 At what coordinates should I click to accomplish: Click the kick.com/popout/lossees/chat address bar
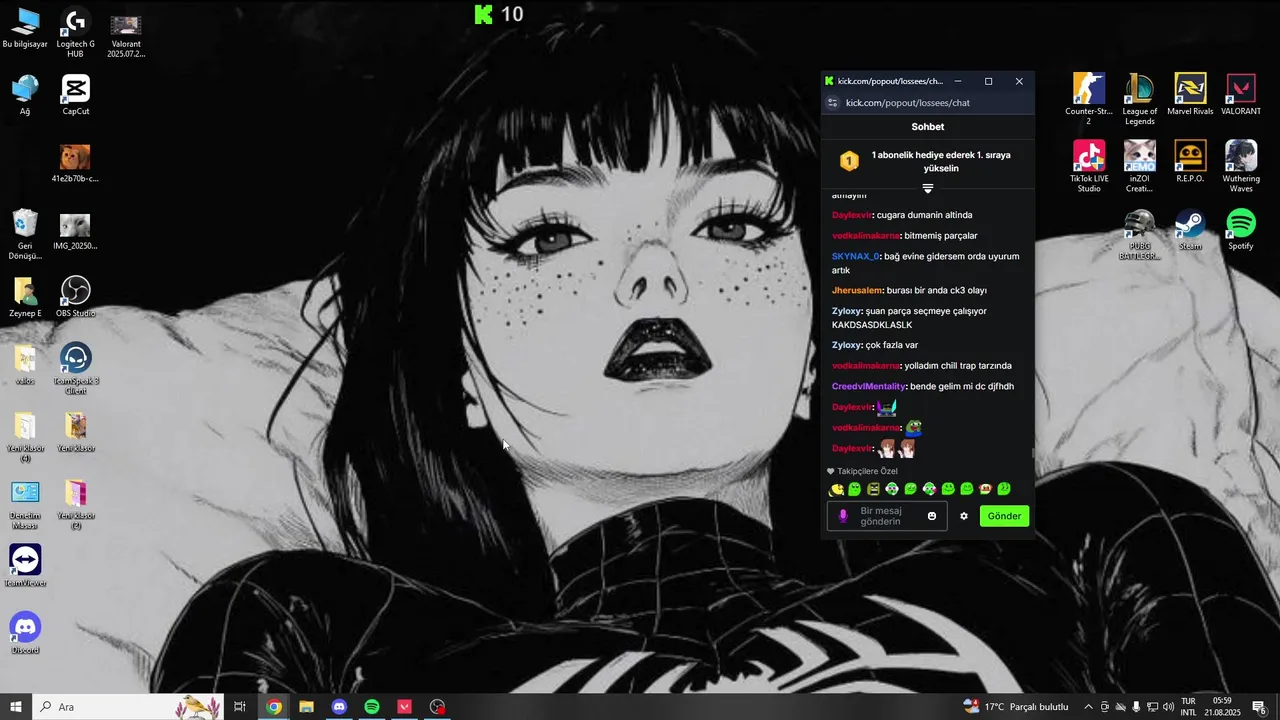[907, 103]
